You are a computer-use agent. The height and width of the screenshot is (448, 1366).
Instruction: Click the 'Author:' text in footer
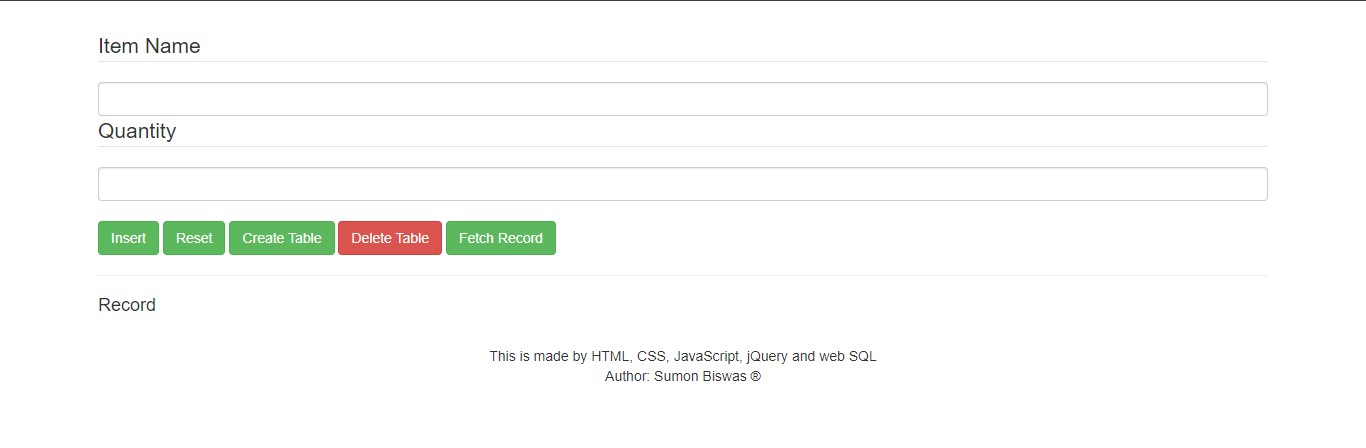(627, 377)
